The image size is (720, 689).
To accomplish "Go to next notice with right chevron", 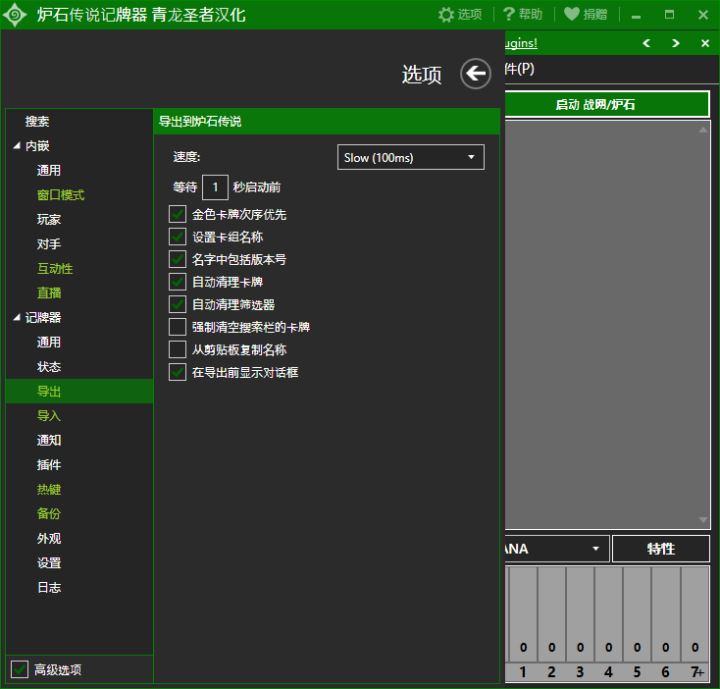I will (x=675, y=43).
